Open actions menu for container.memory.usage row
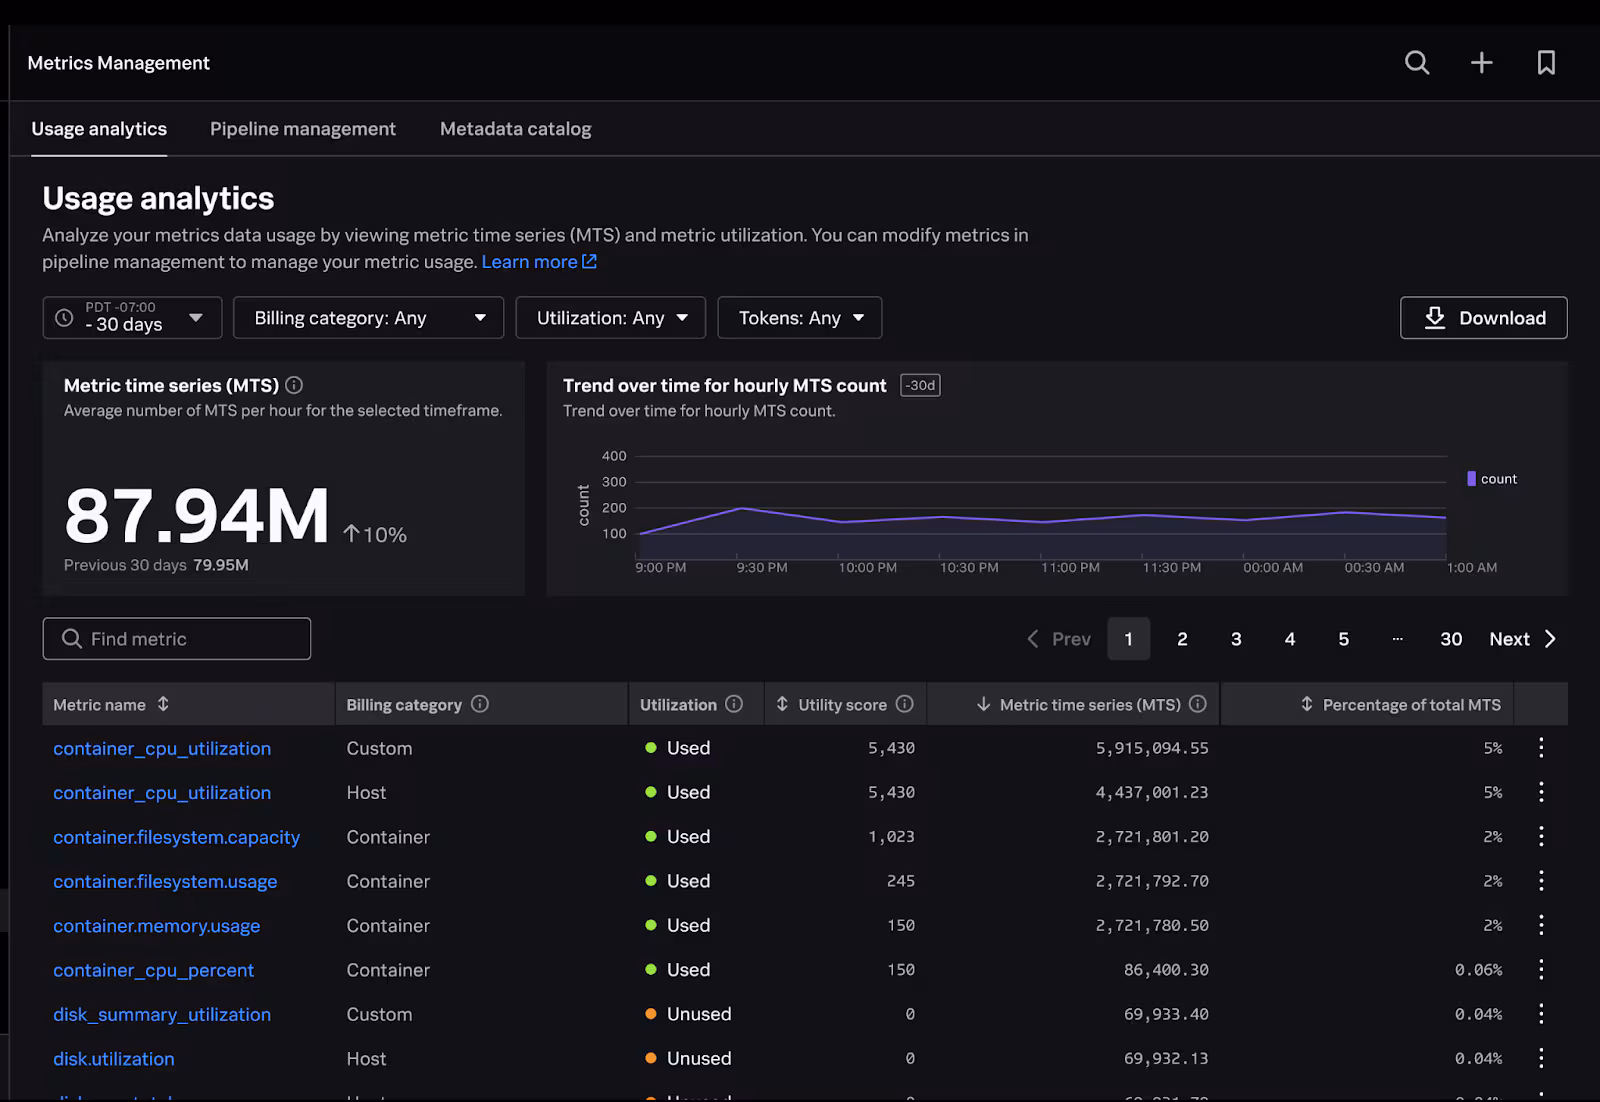 pos(1541,925)
